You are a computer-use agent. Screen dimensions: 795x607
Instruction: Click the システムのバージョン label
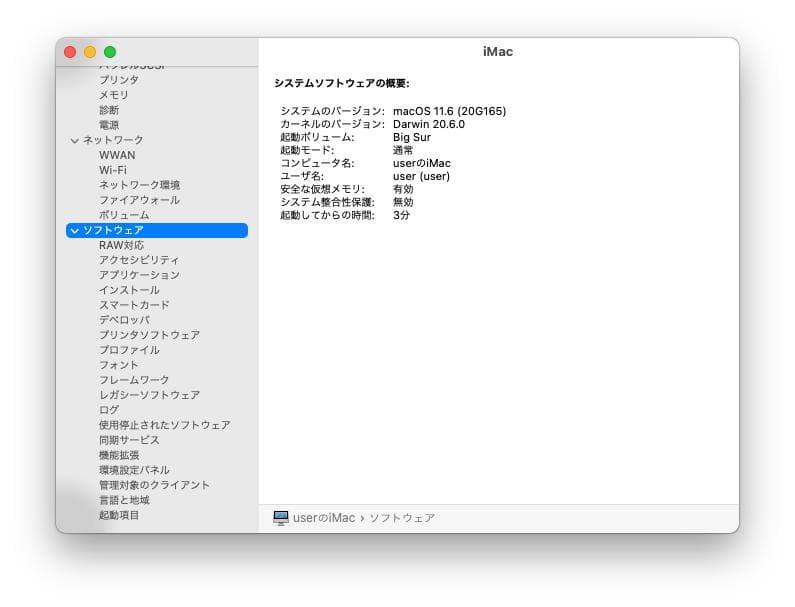(333, 111)
